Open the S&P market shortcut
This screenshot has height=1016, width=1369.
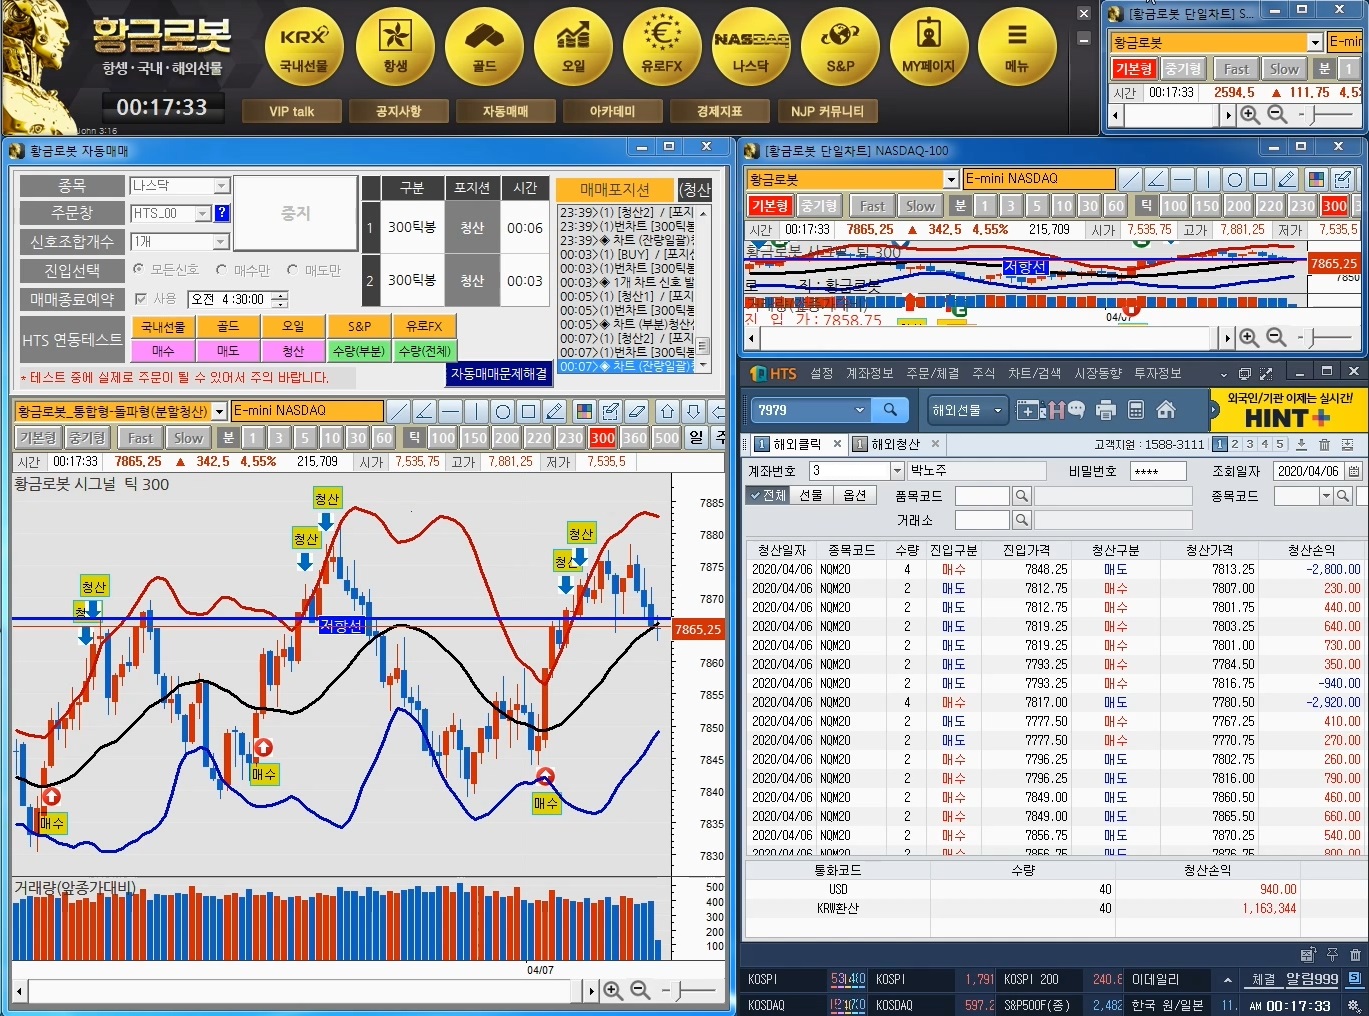(840, 46)
